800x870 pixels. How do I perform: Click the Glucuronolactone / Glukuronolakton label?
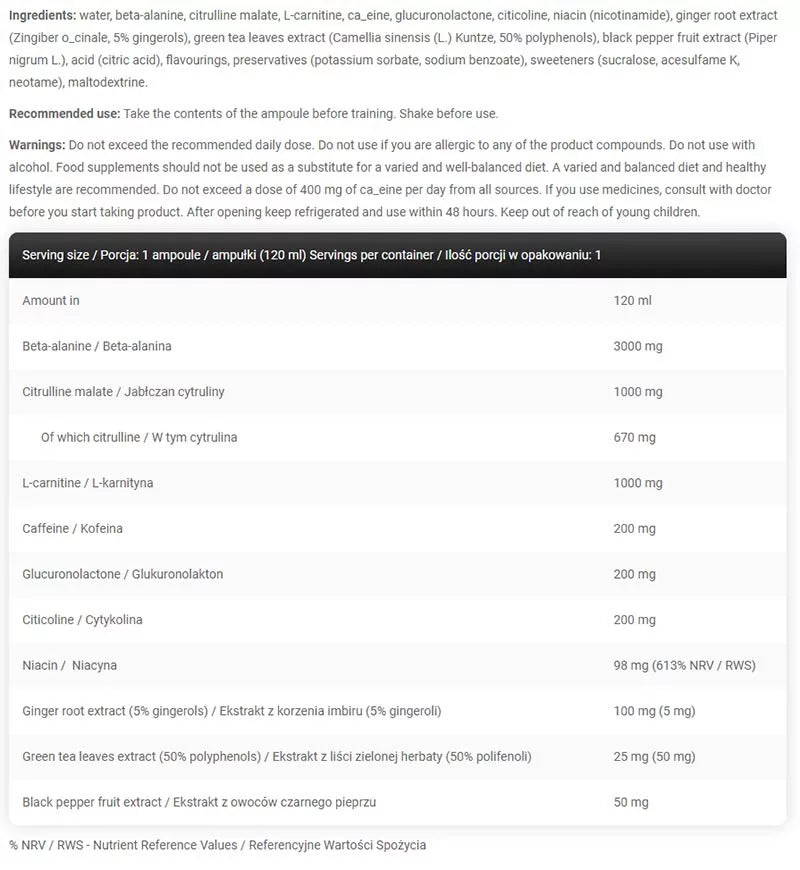click(123, 574)
